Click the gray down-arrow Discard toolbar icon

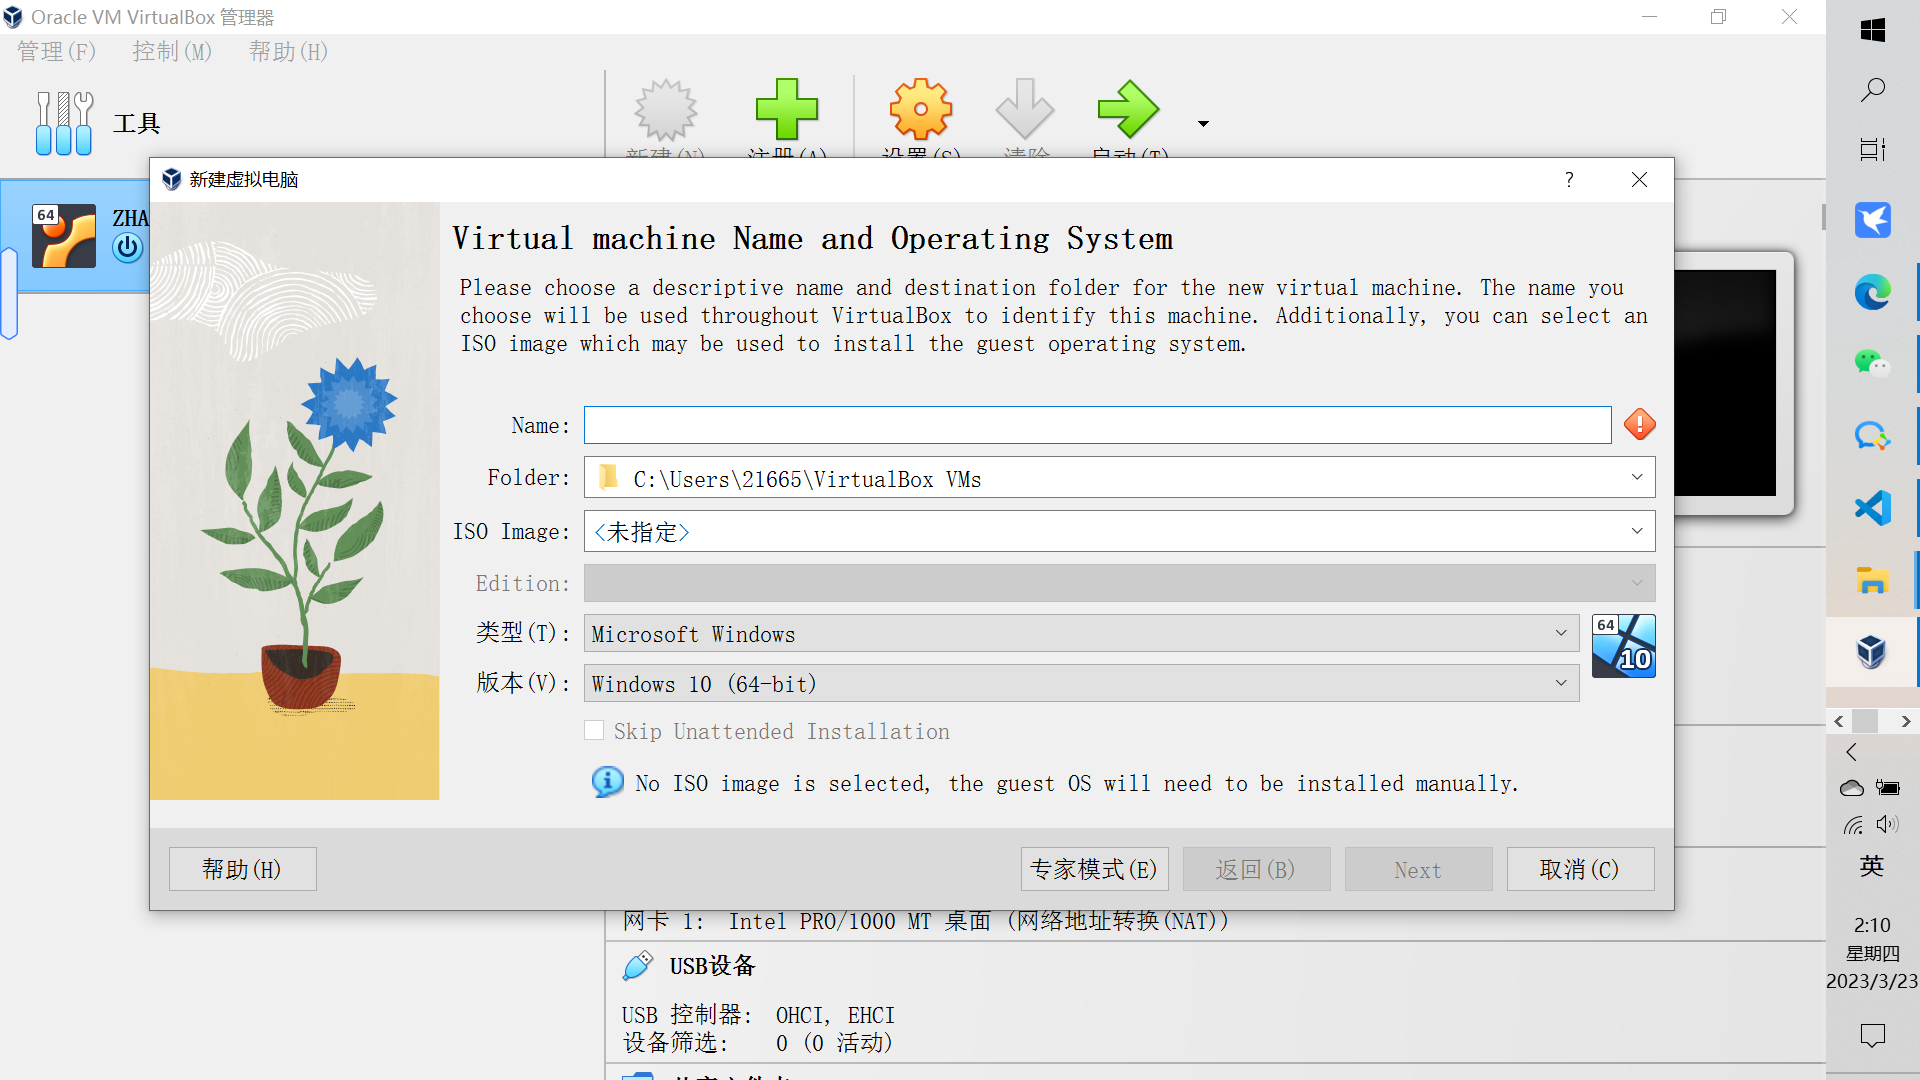point(1025,109)
